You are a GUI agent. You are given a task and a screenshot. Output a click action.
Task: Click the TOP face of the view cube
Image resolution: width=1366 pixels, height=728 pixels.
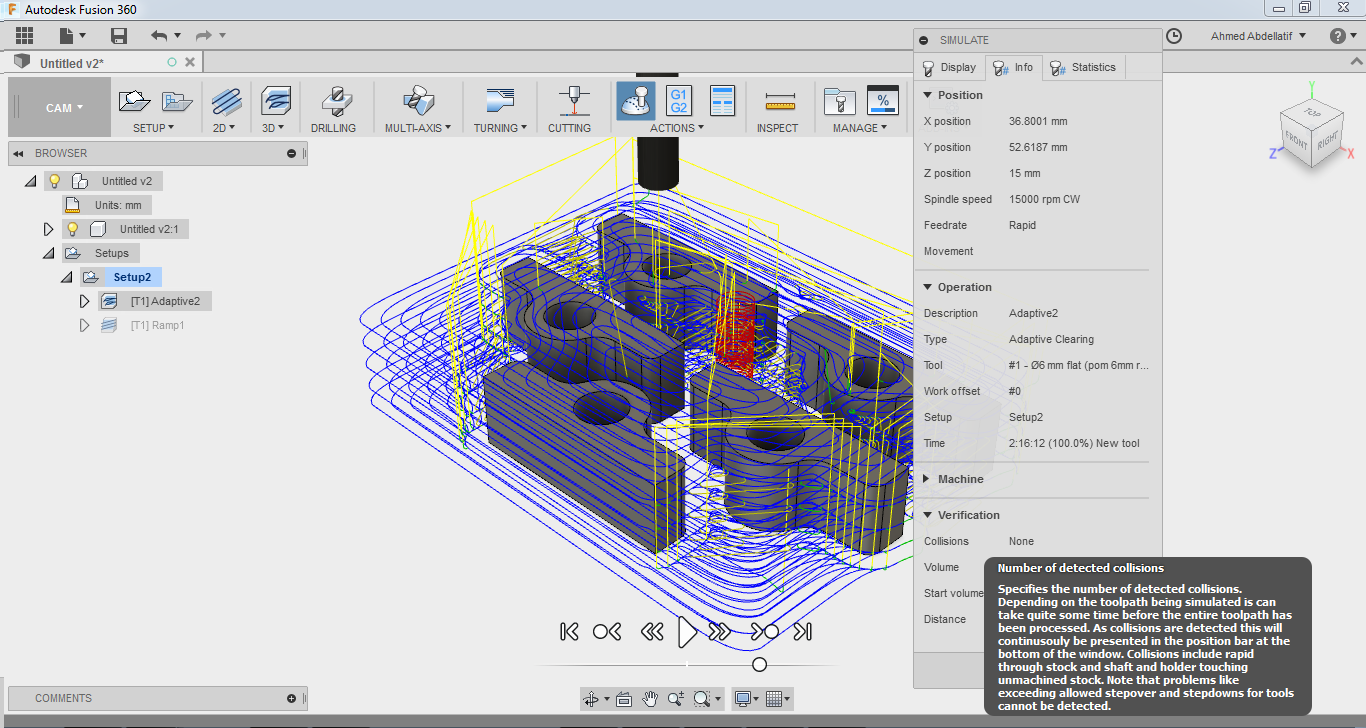1312,112
